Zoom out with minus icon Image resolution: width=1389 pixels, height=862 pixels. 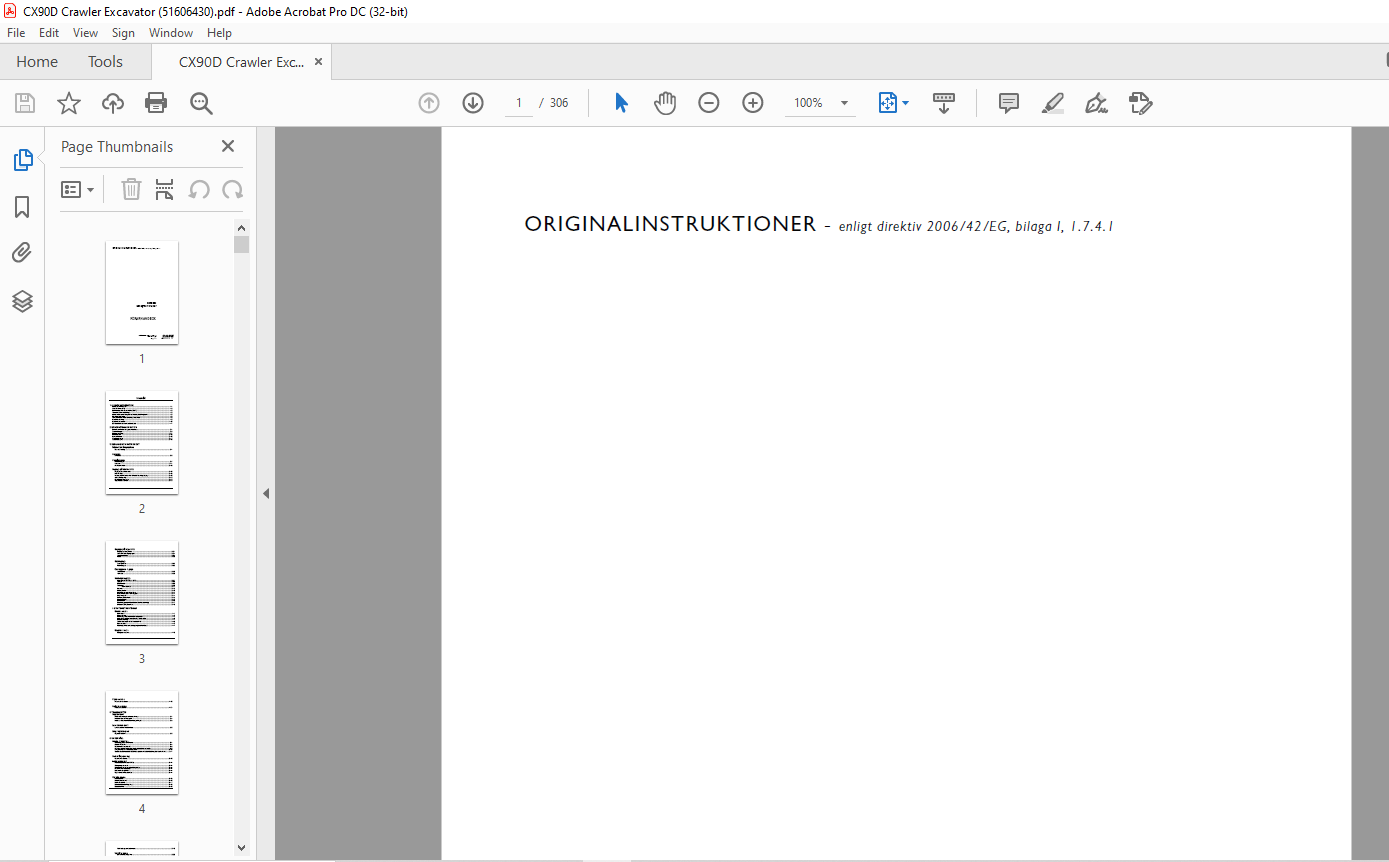(709, 103)
